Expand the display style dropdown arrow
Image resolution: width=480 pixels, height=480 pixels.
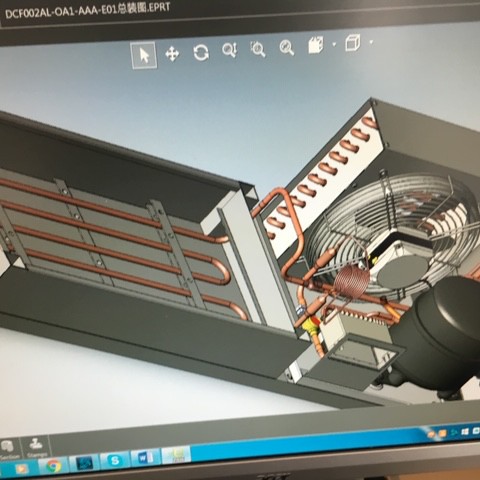click(x=371, y=42)
